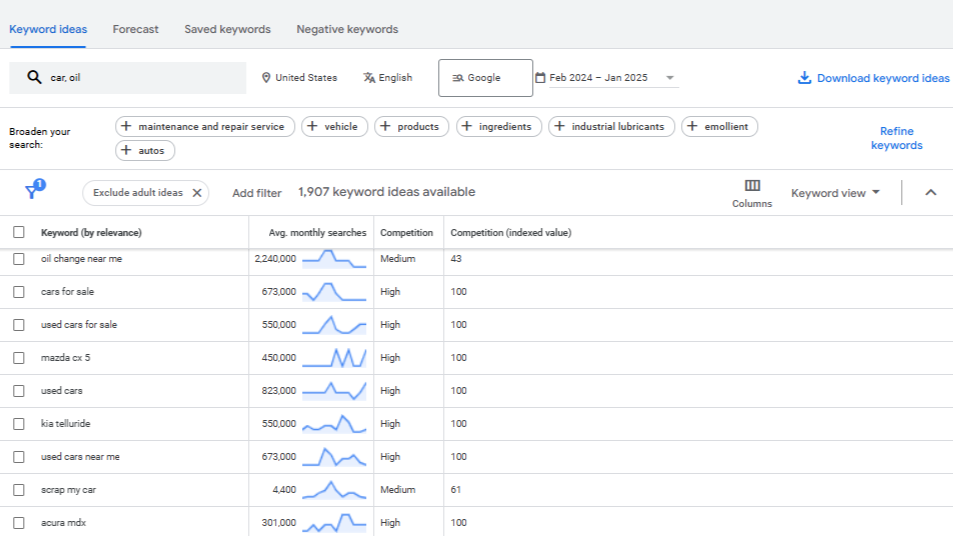Click the search network icon beside Google
This screenshot has width=953, height=536.
(x=458, y=78)
